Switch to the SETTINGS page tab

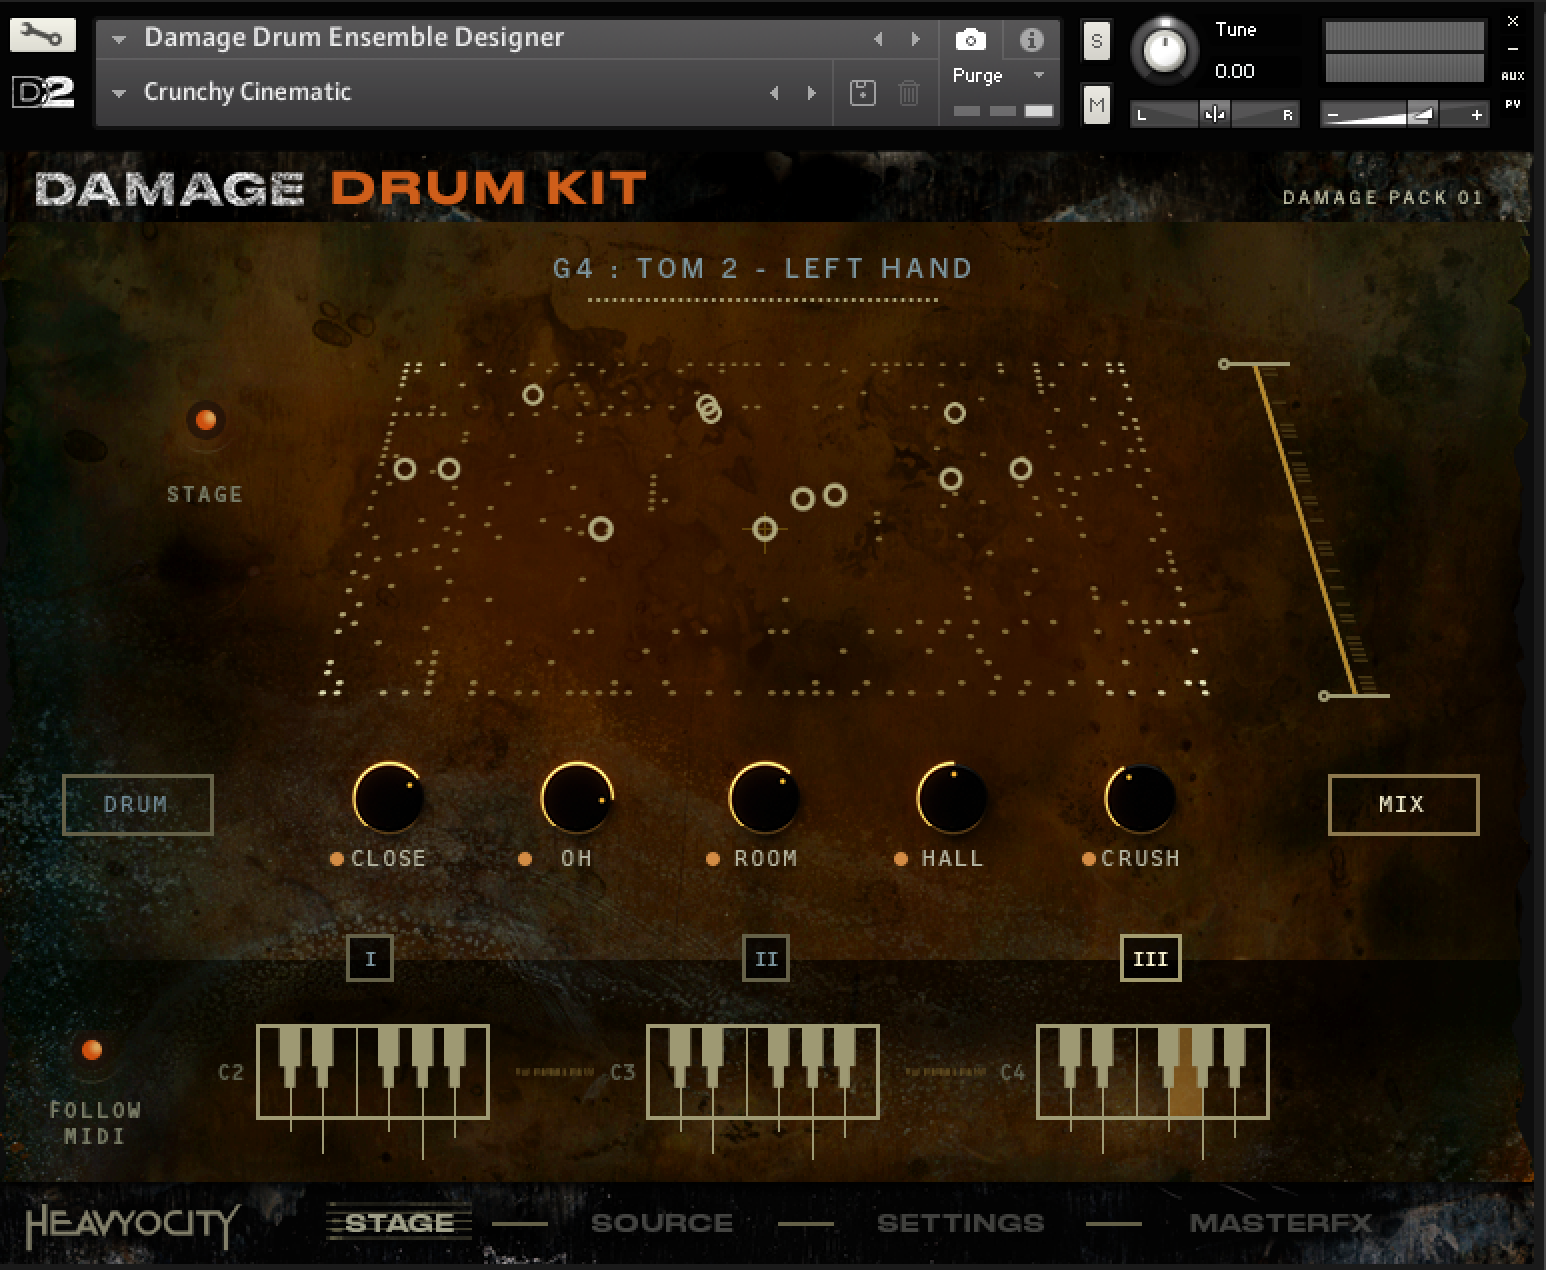point(960,1223)
